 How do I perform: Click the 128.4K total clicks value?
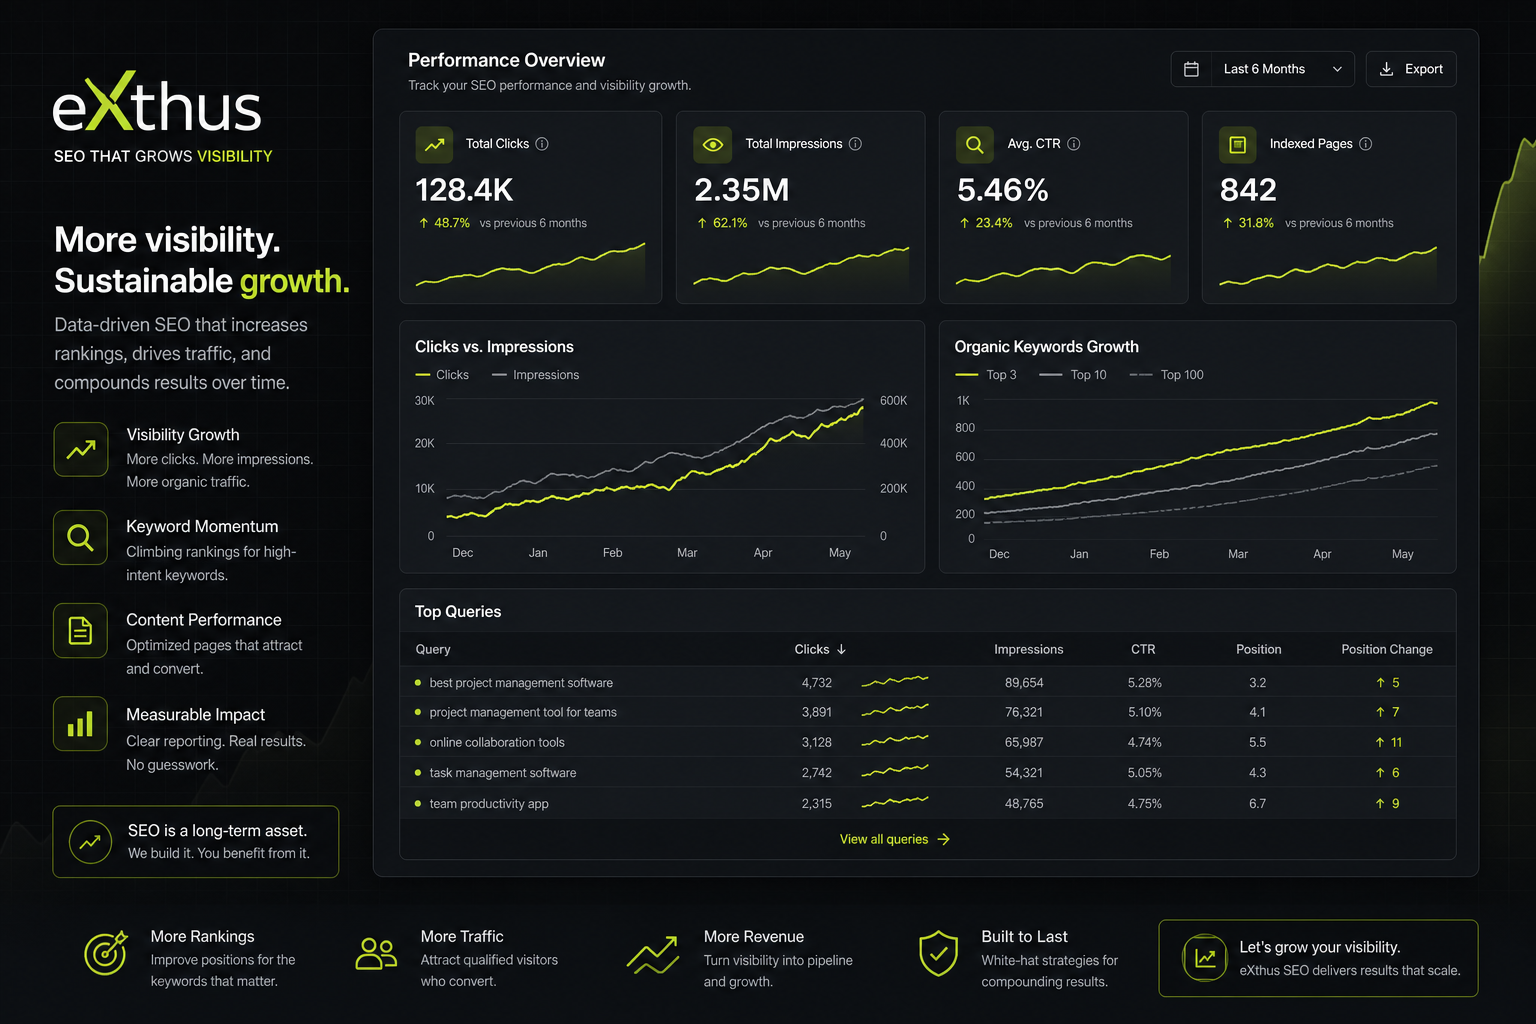[464, 190]
